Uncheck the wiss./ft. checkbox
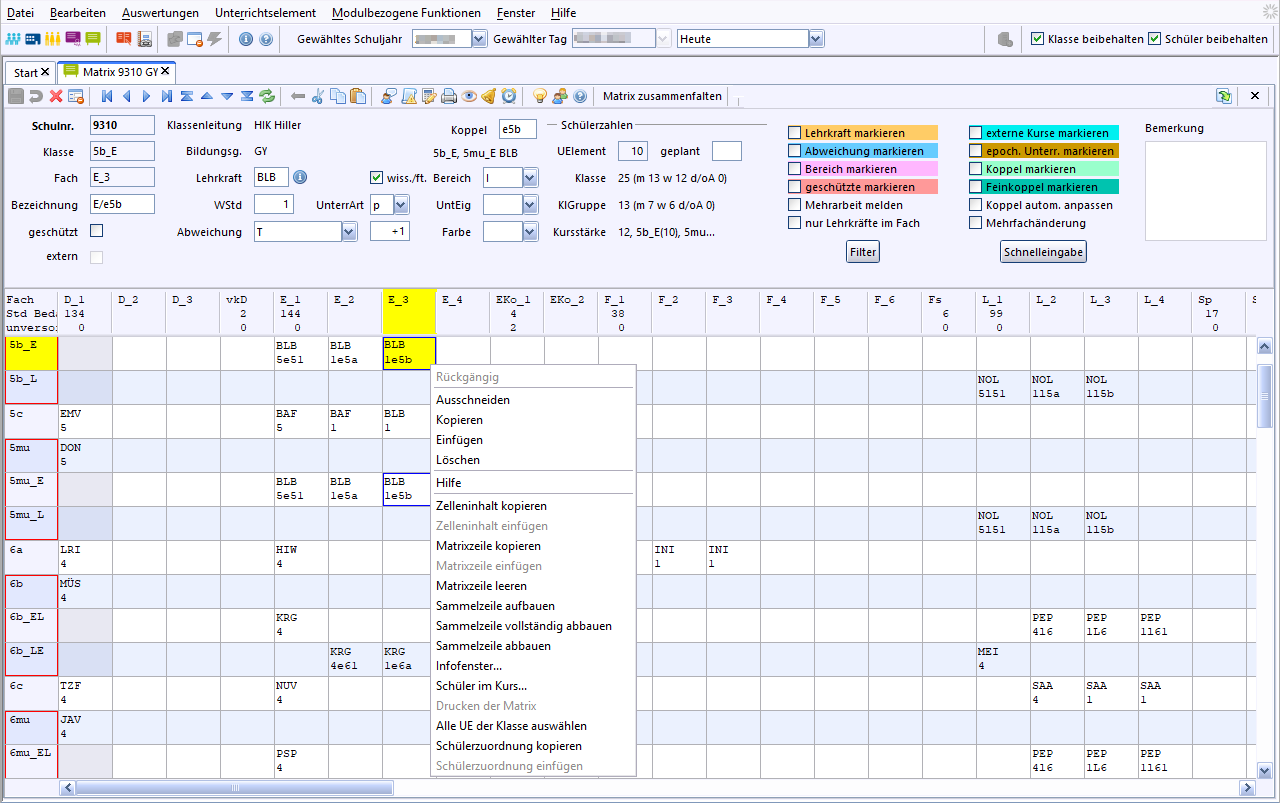 click(x=377, y=177)
